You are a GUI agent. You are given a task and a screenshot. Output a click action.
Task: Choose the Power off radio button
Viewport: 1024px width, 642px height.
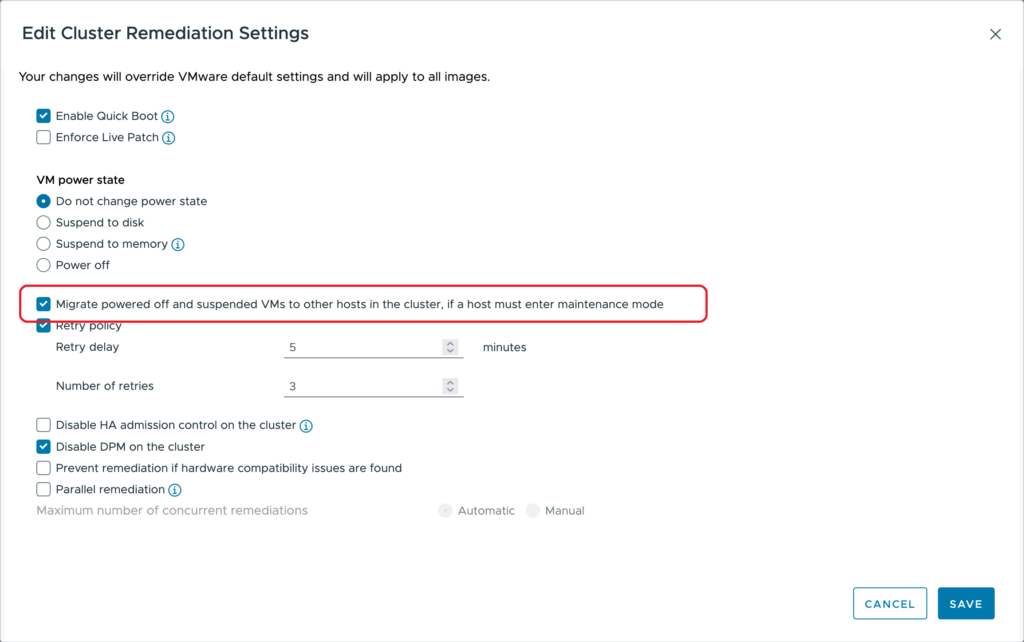coord(44,265)
